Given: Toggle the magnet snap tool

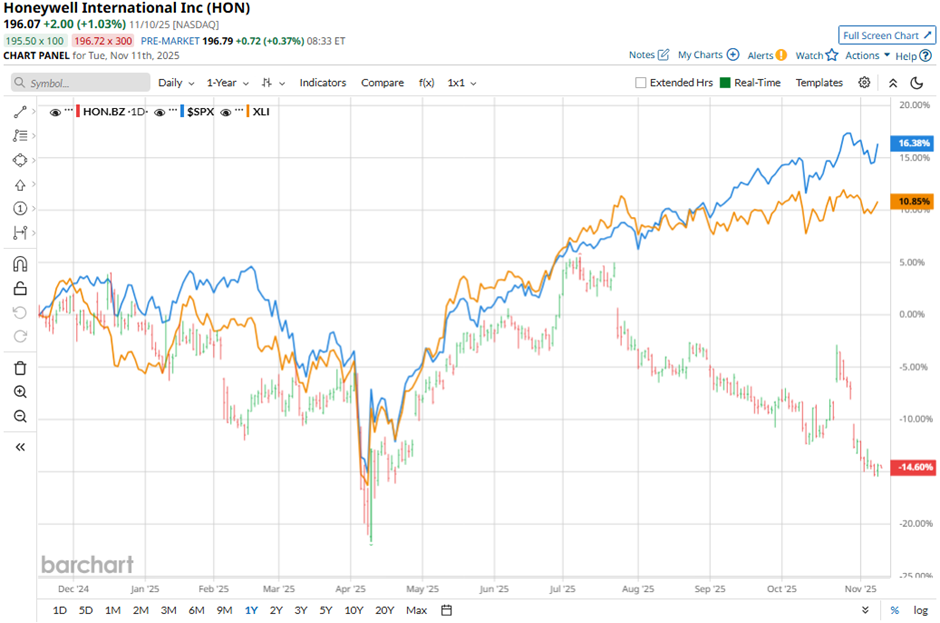Looking at the screenshot, I should click(20, 264).
